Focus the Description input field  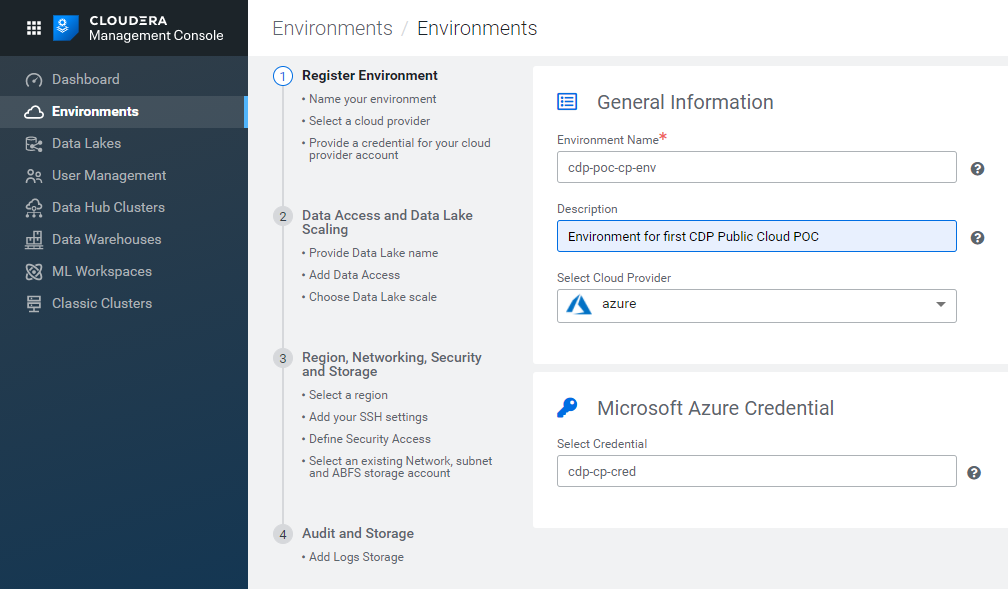click(x=757, y=236)
